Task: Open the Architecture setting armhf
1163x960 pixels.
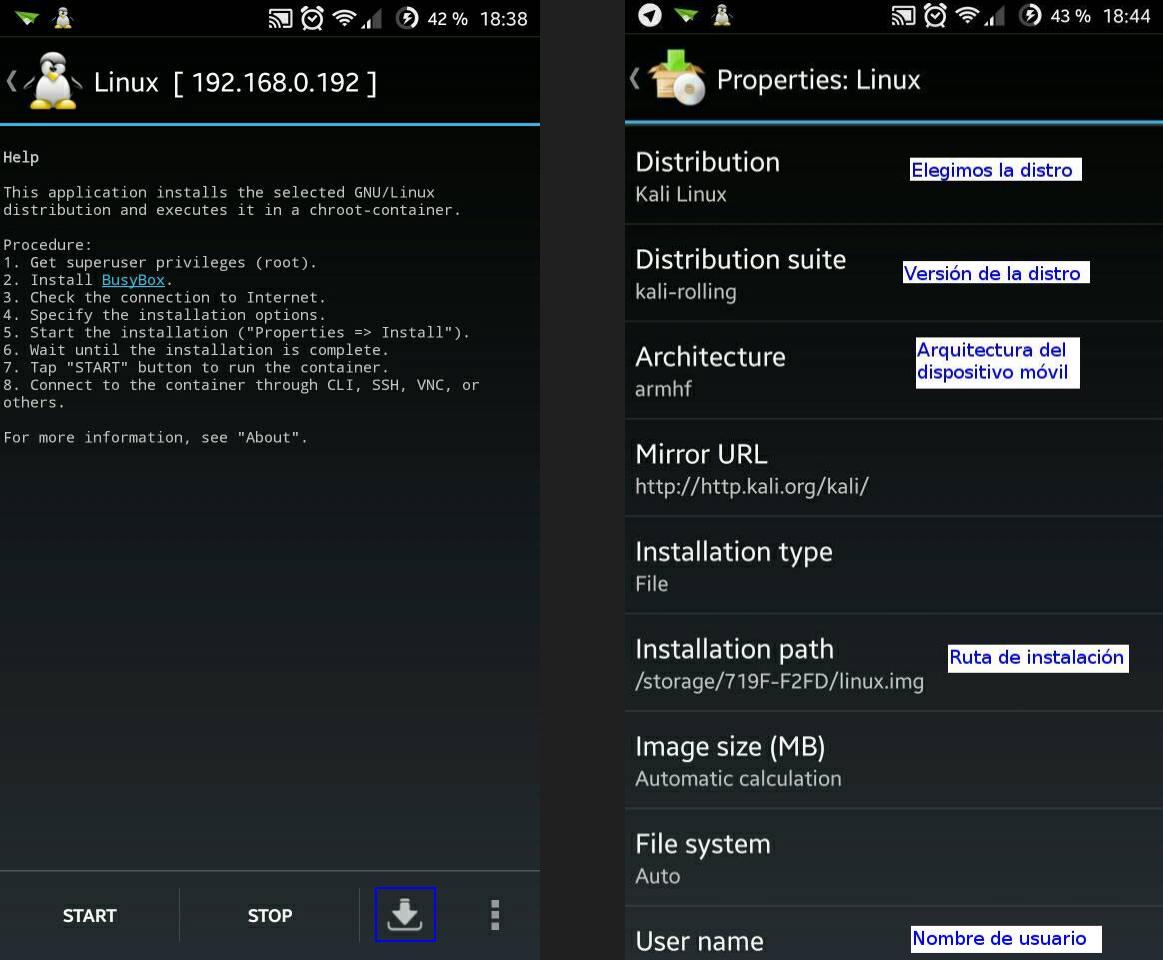Action: 894,371
